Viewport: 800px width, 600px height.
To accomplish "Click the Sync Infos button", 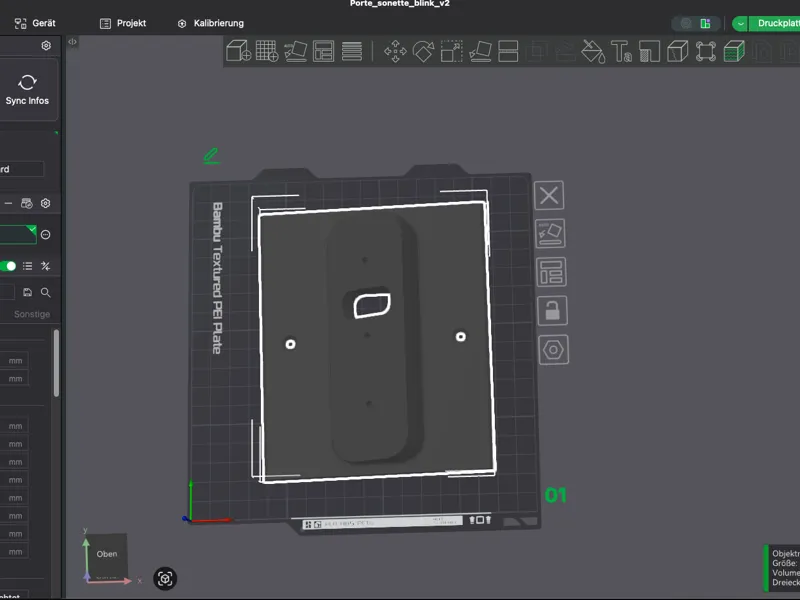I will (28, 90).
